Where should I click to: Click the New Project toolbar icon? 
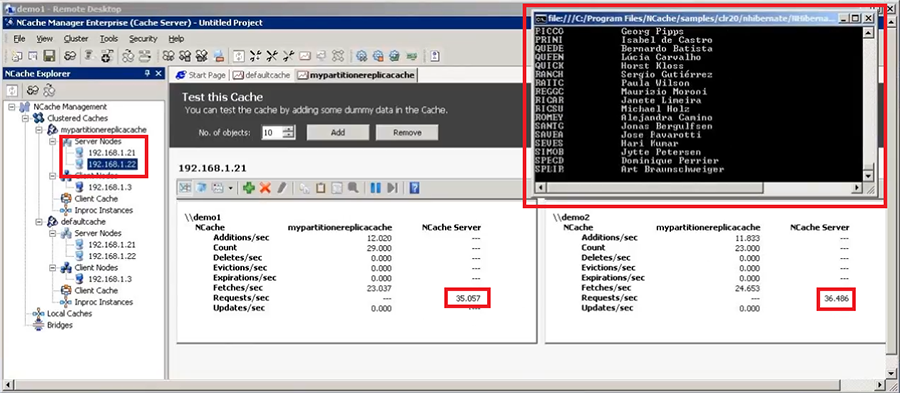click(17, 56)
